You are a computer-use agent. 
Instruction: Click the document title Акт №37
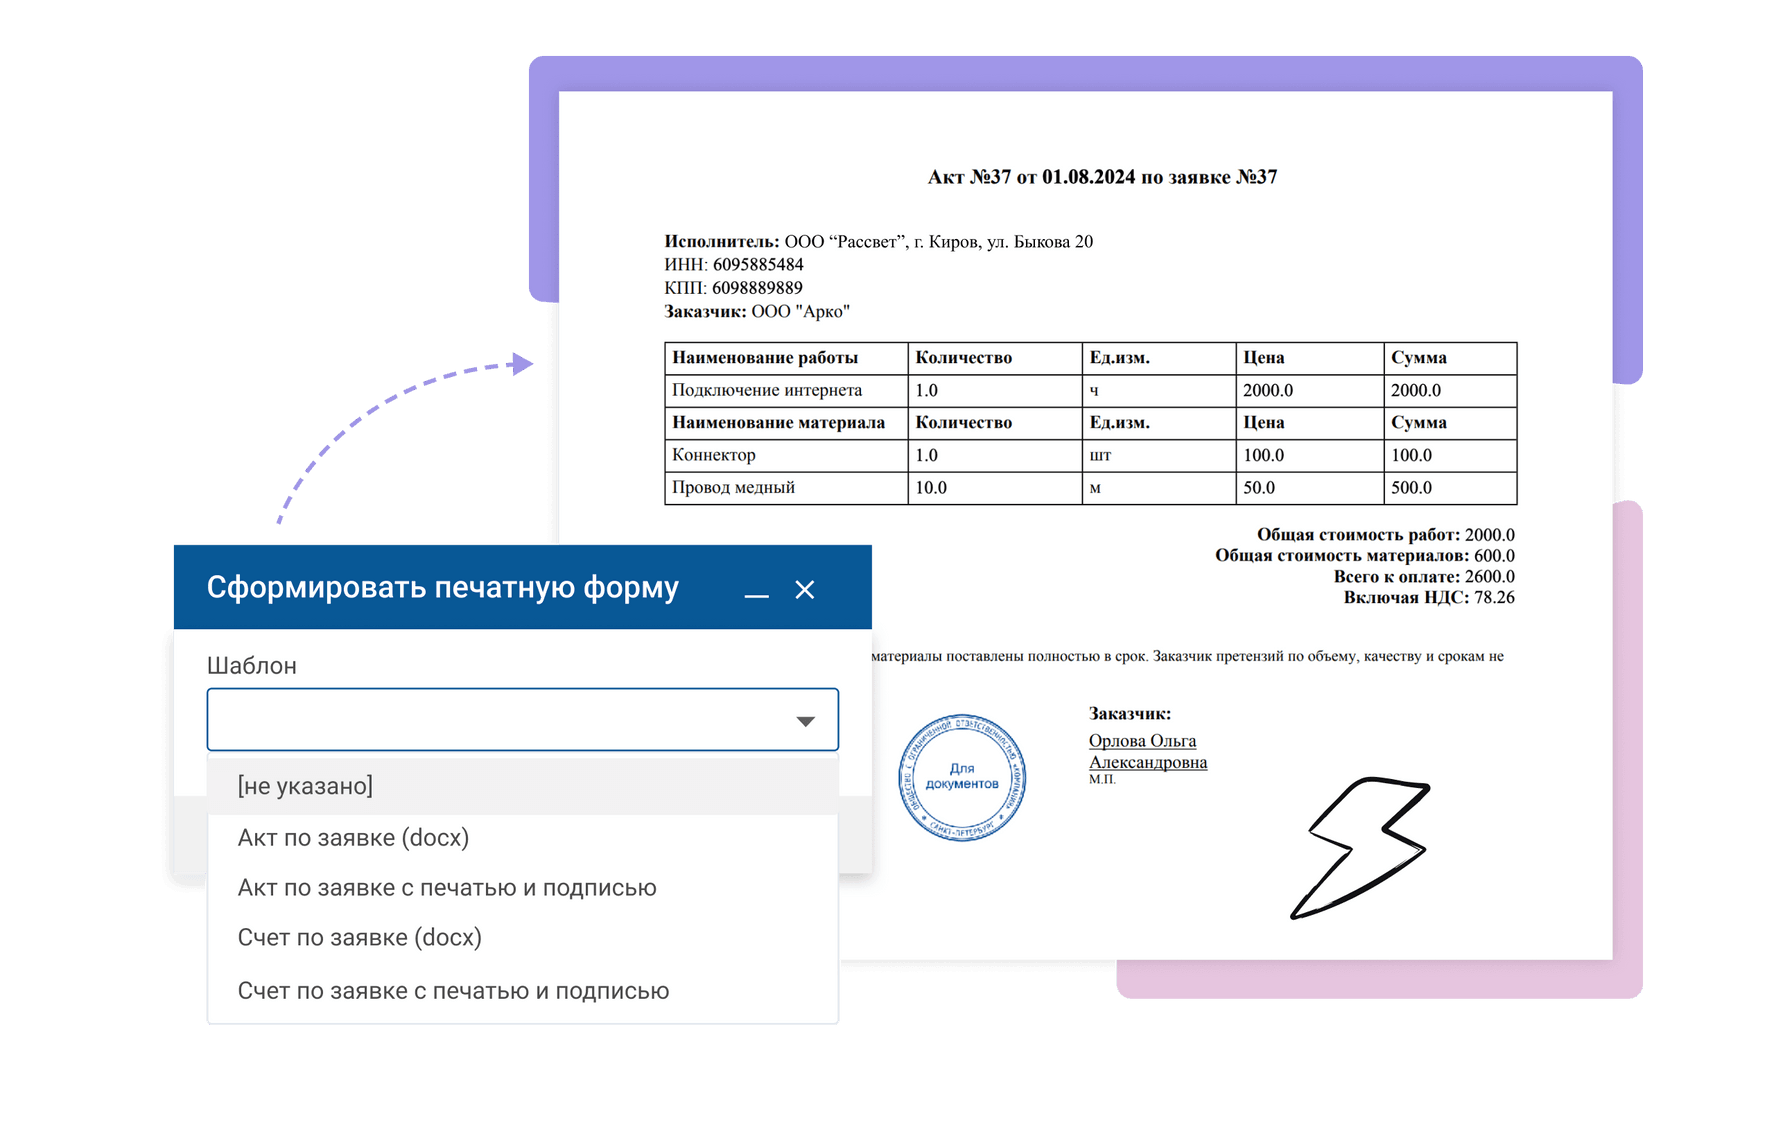click(1102, 177)
